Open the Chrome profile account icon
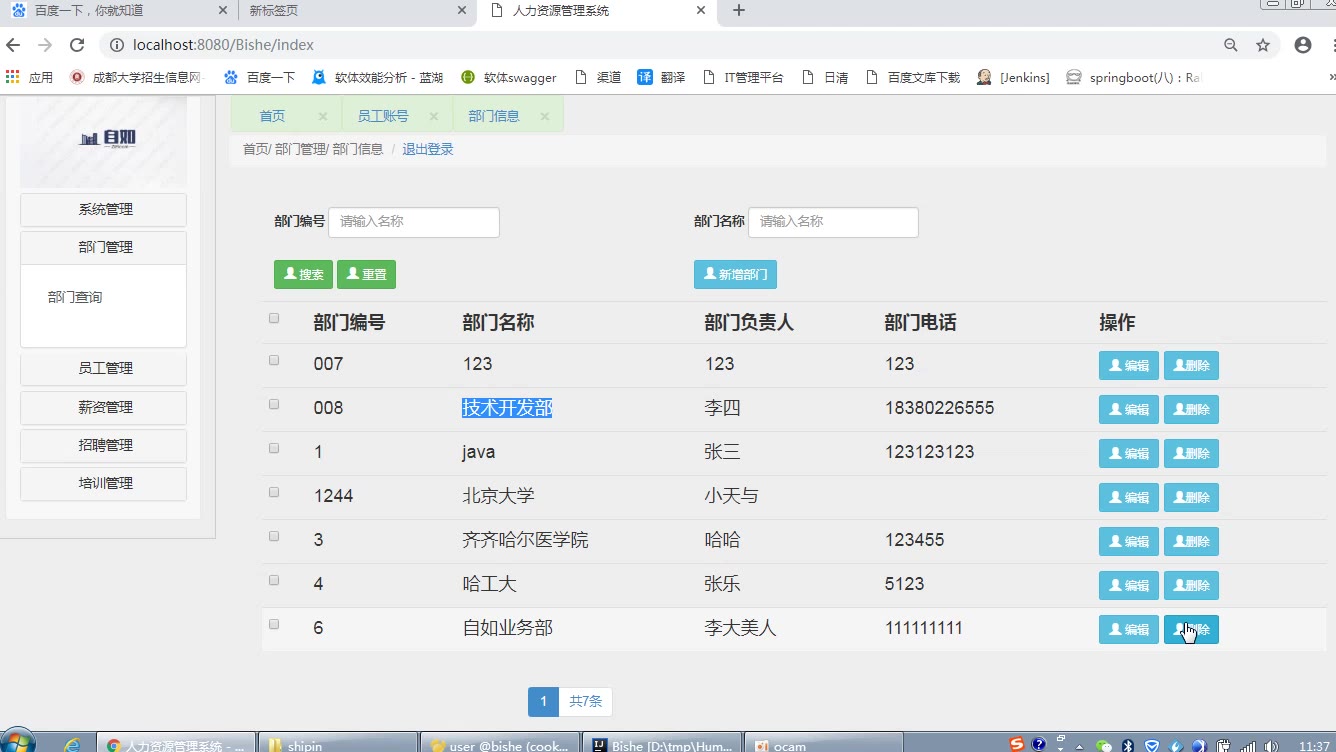The height and width of the screenshot is (752, 1336). coord(1302,45)
